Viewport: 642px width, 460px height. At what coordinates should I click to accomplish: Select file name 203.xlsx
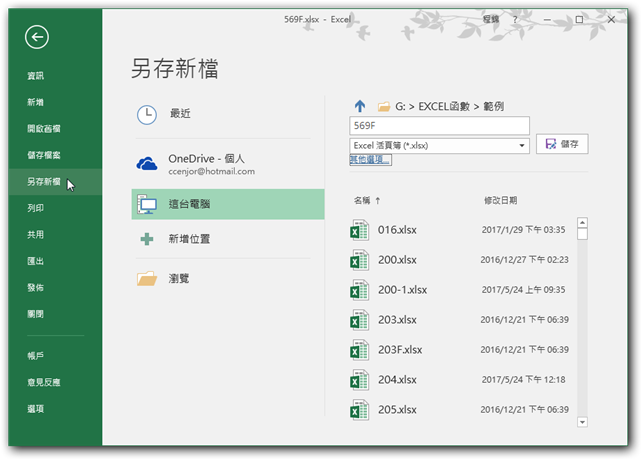point(397,320)
